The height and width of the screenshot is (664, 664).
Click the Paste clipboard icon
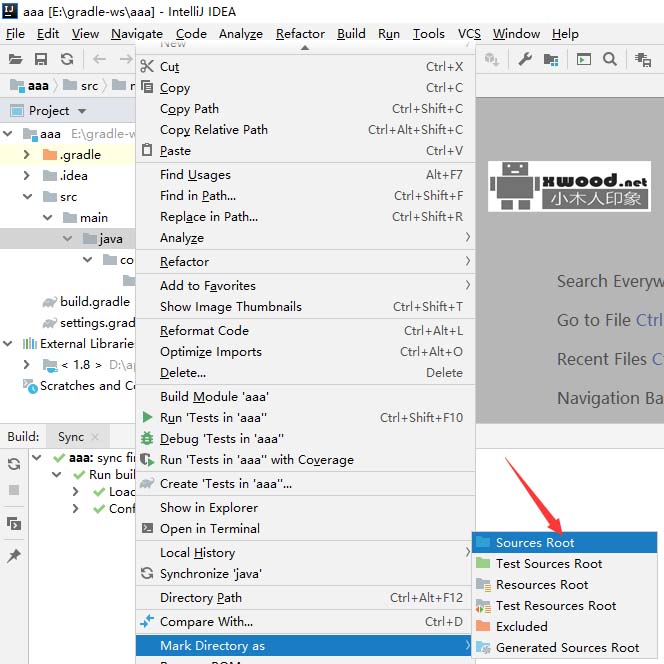(x=147, y=150)
